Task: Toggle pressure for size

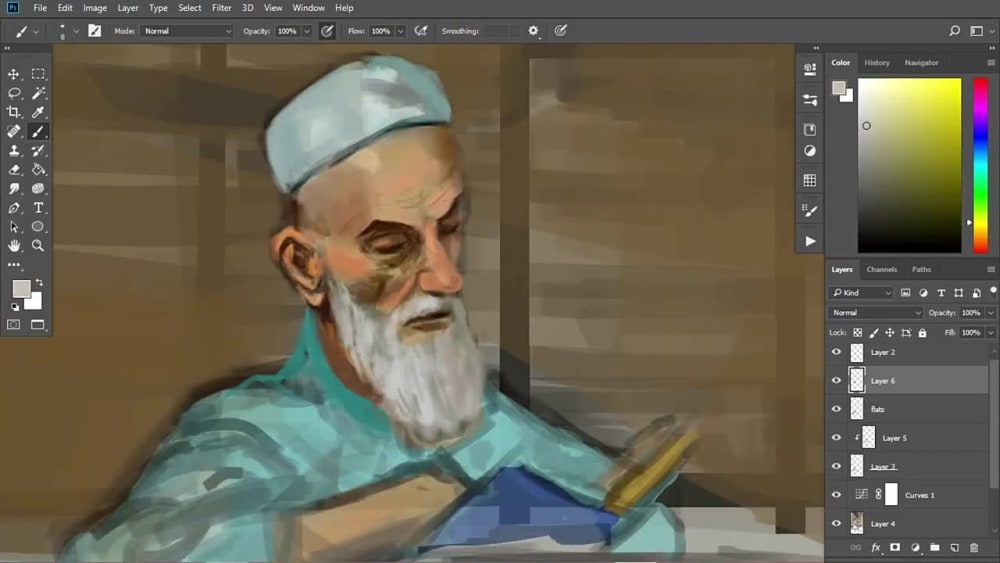Action: coord(561,31)
